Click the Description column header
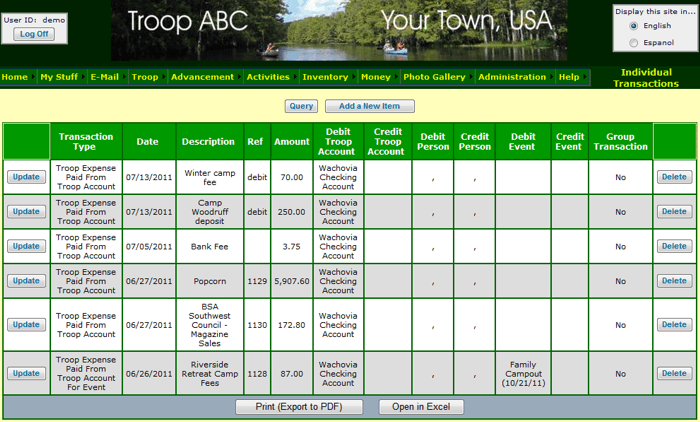 click(208, 142)
